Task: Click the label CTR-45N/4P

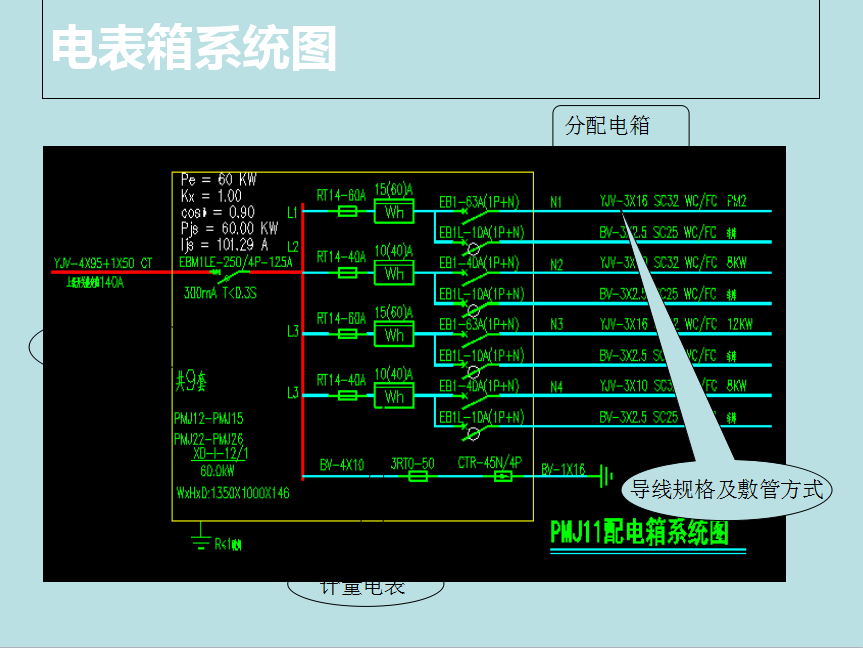Action: pos(490,462)
